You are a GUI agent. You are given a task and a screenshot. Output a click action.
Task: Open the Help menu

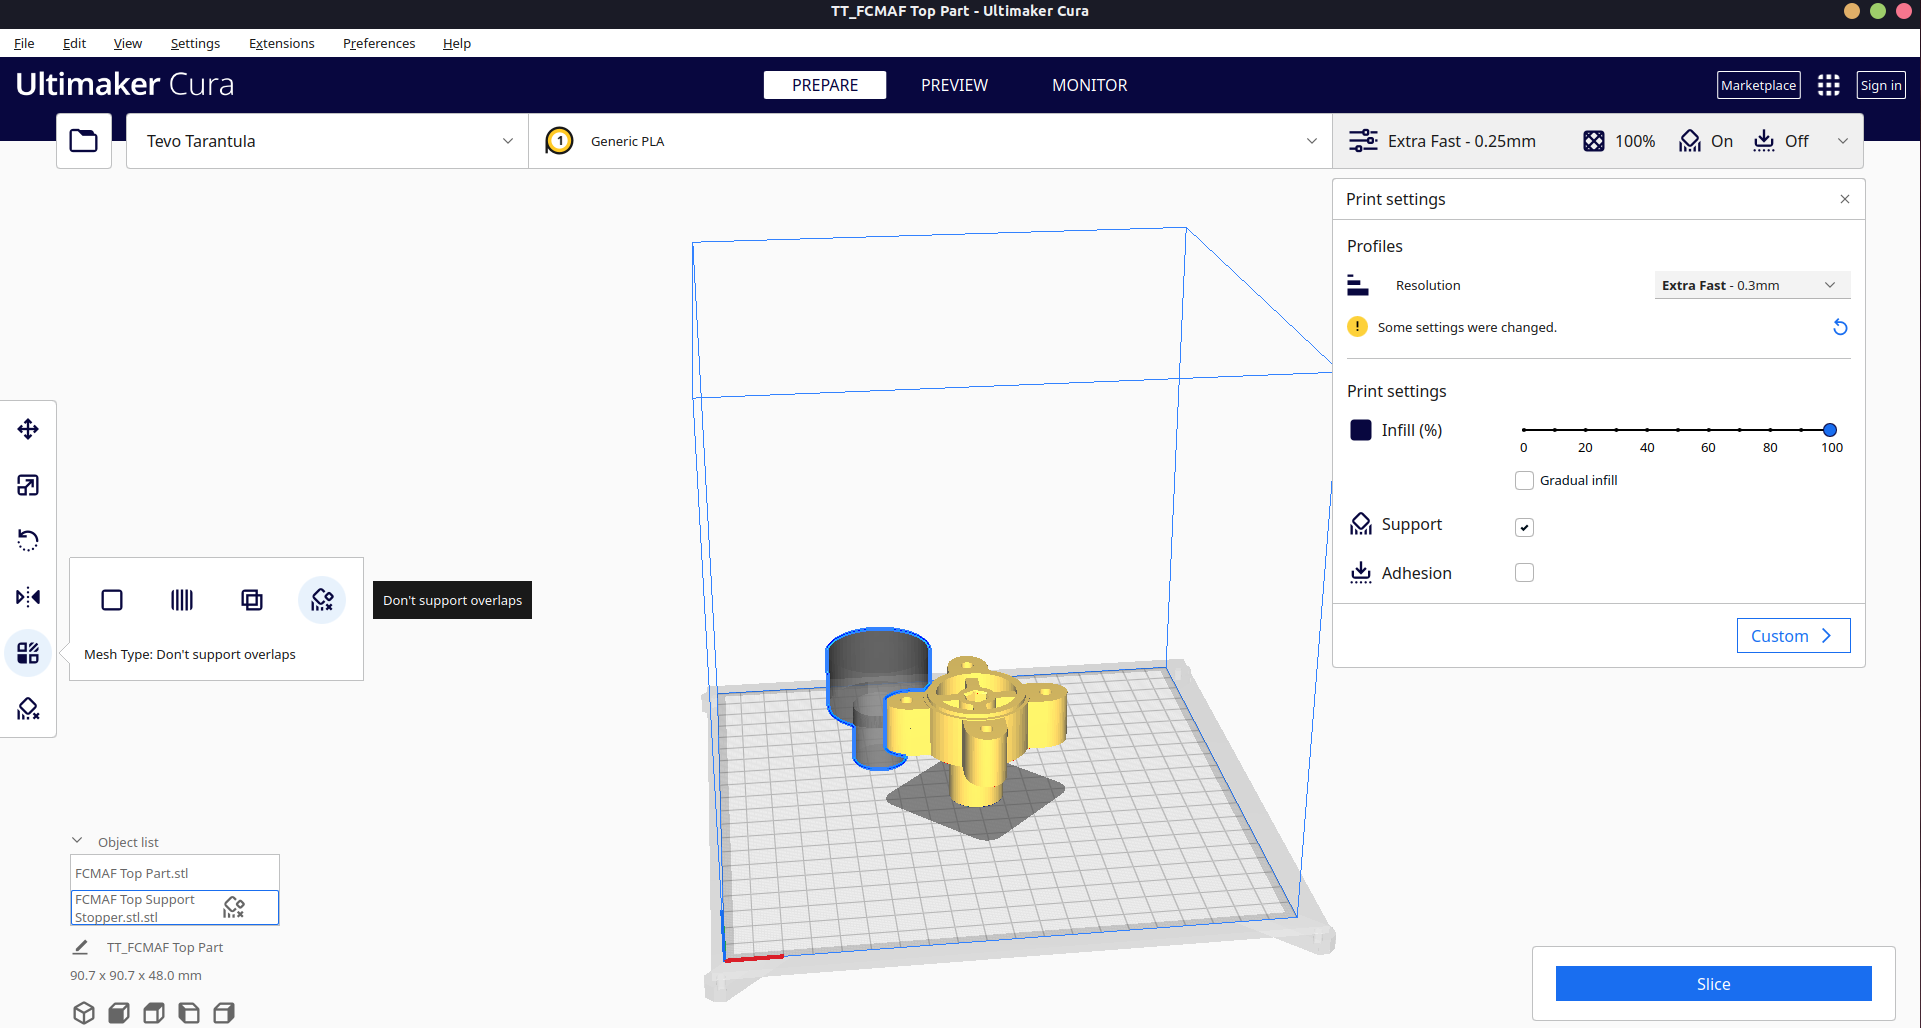coord(457,43)
